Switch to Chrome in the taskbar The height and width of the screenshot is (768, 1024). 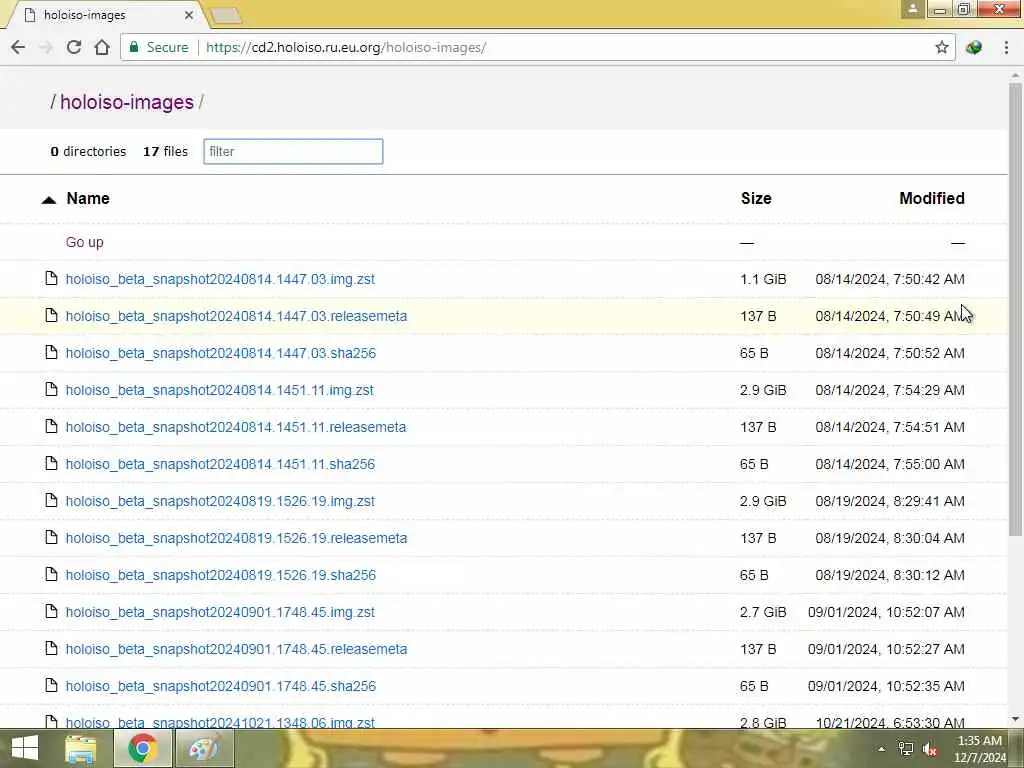tap(142, 748)
